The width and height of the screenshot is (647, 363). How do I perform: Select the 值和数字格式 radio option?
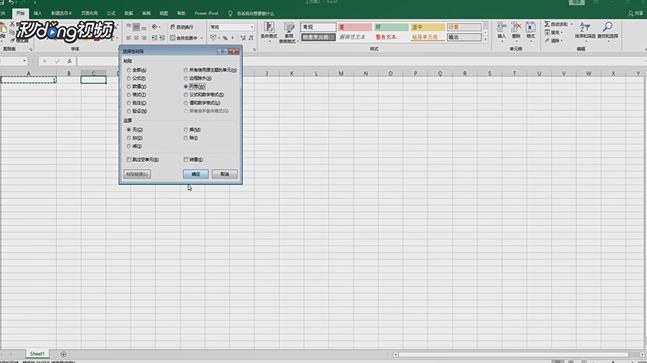click(202, 103)
